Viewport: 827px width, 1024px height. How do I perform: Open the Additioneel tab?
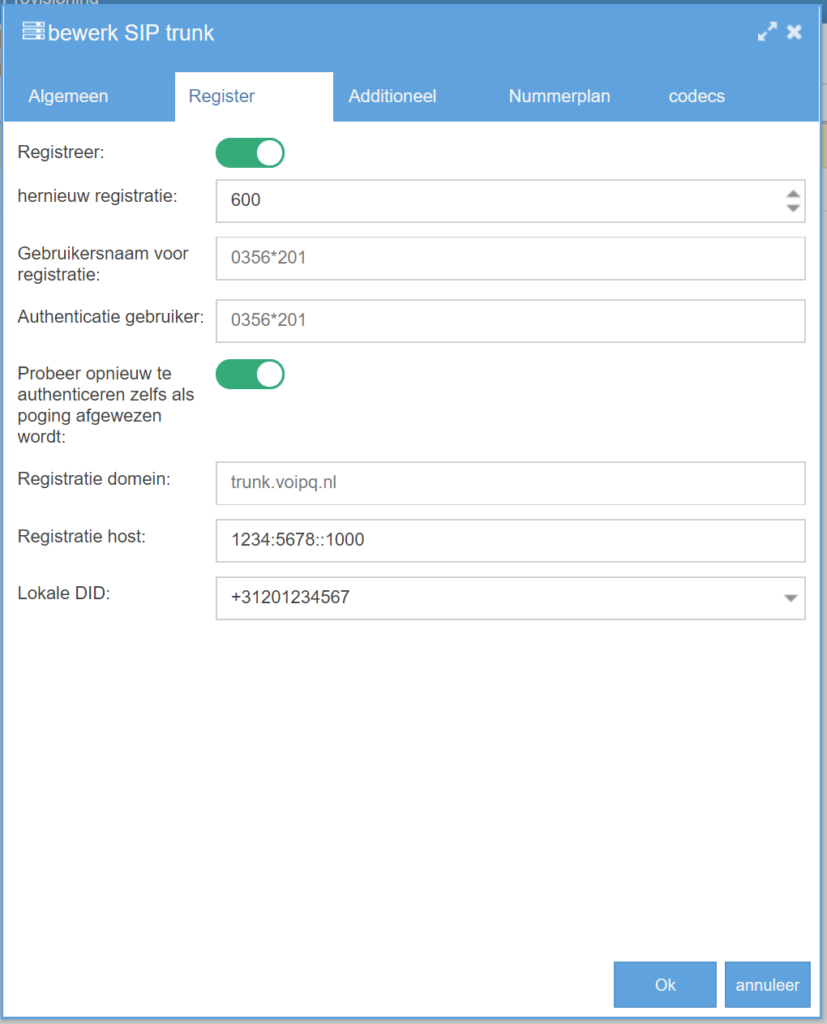[x=392, y=97]
